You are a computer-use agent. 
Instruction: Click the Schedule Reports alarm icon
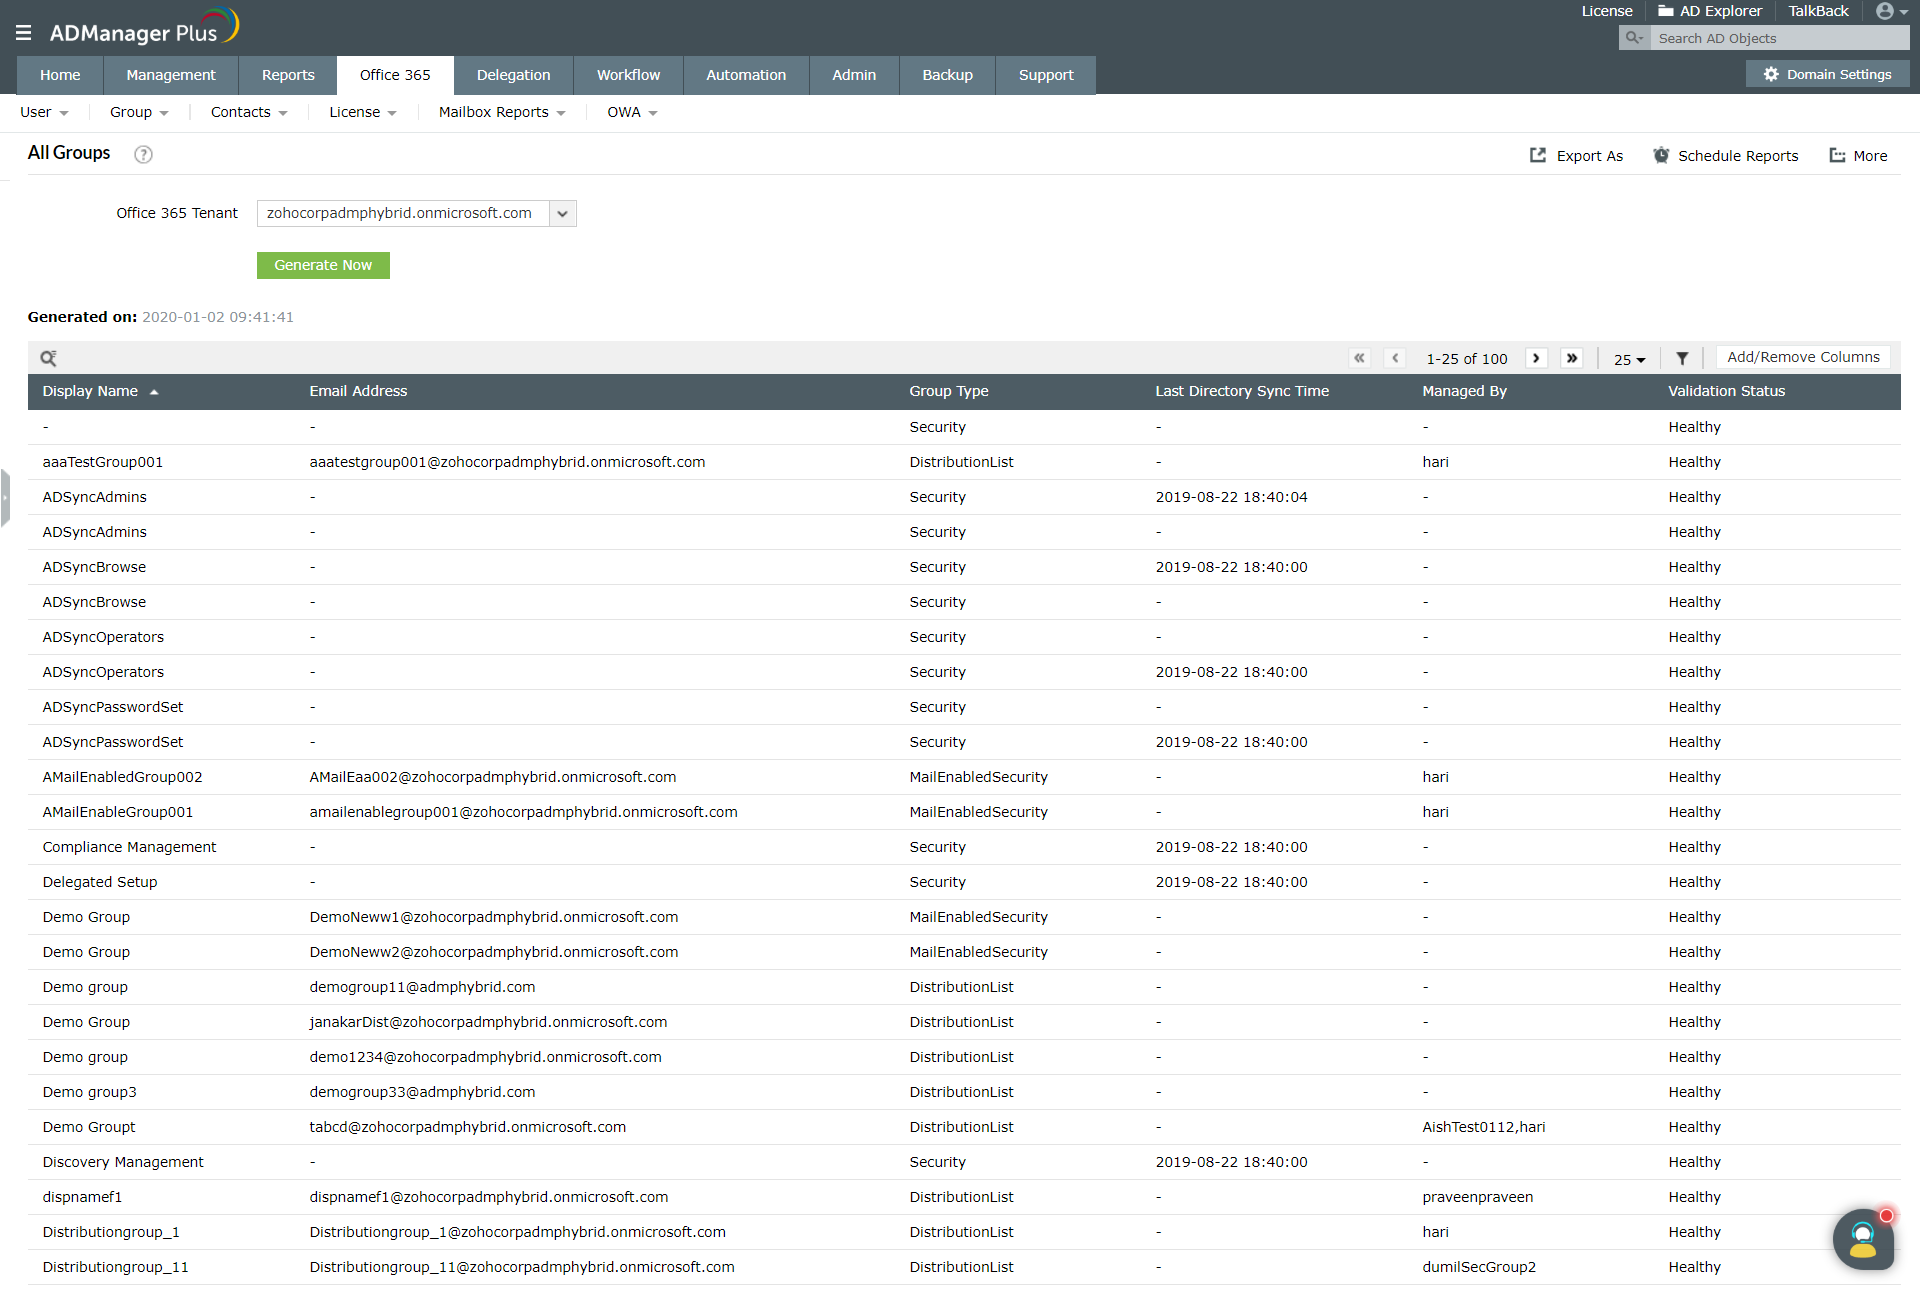1662,156
